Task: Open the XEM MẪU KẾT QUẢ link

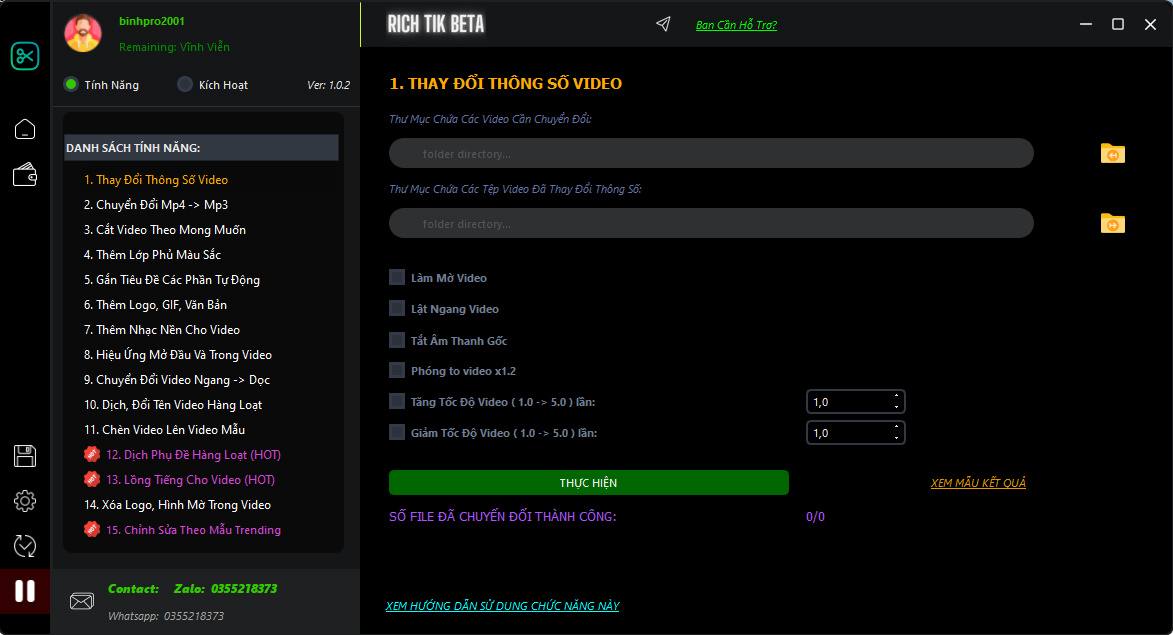Action: point(978,482)
